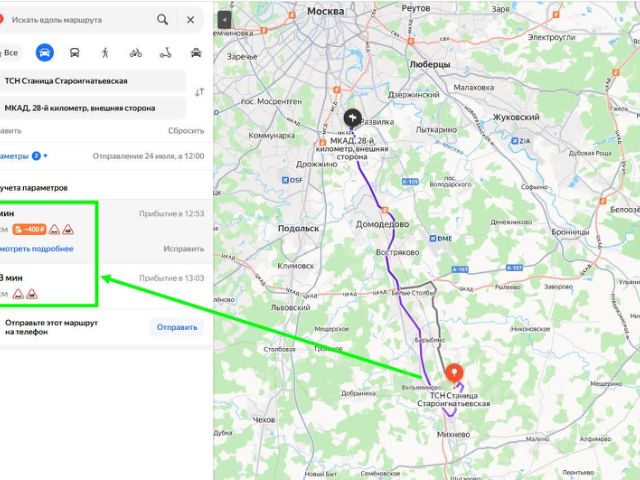This screenshot has height=480, width=640.
Task: Click Климовск label on map
Action: point(296,266)
